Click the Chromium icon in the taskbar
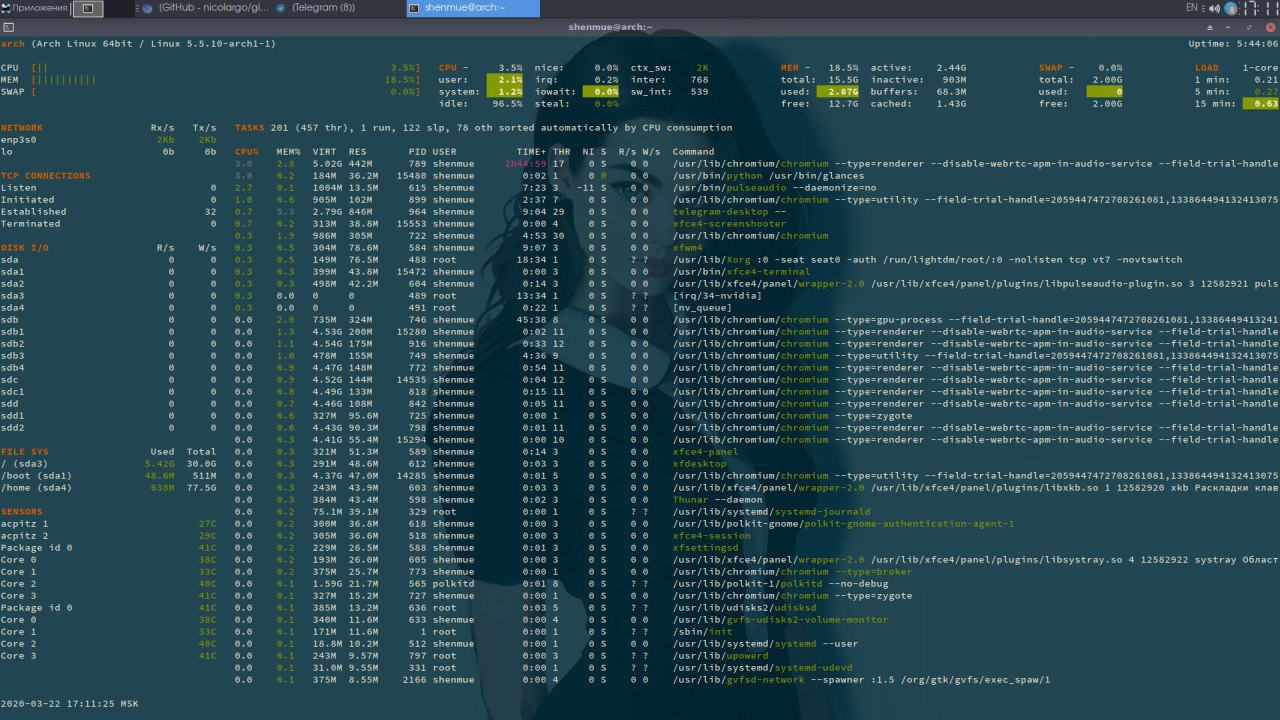Viewport: 1280px width, 720px height. [148, 8]
